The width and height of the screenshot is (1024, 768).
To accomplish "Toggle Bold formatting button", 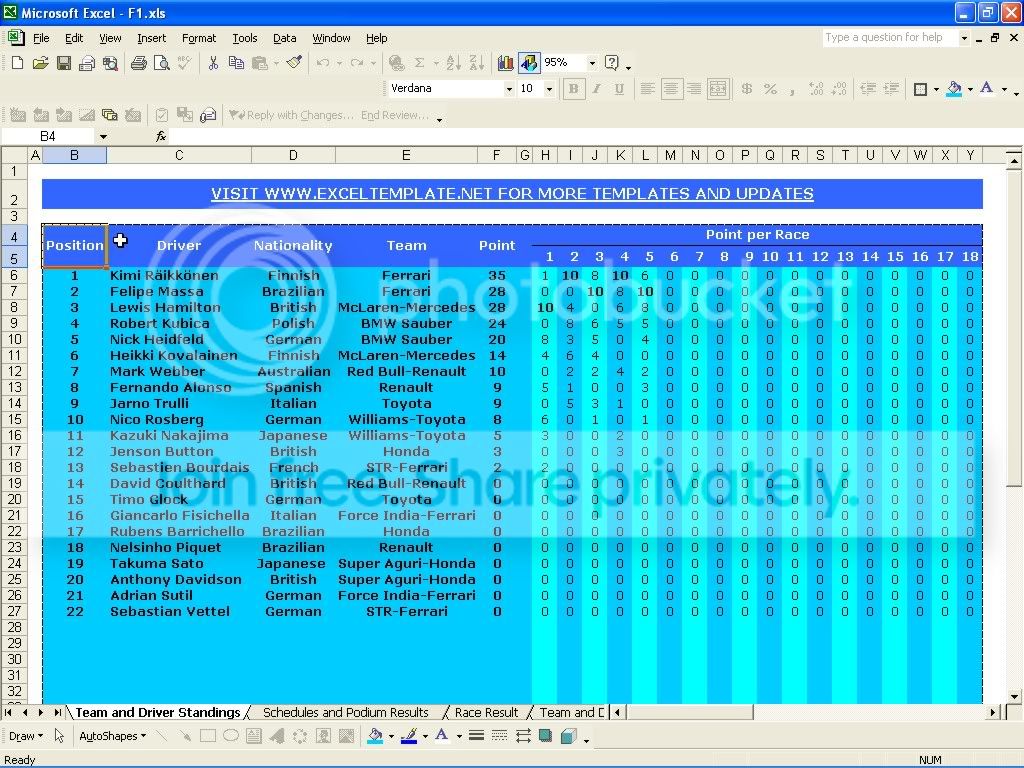I will click(x=573, y=89).
